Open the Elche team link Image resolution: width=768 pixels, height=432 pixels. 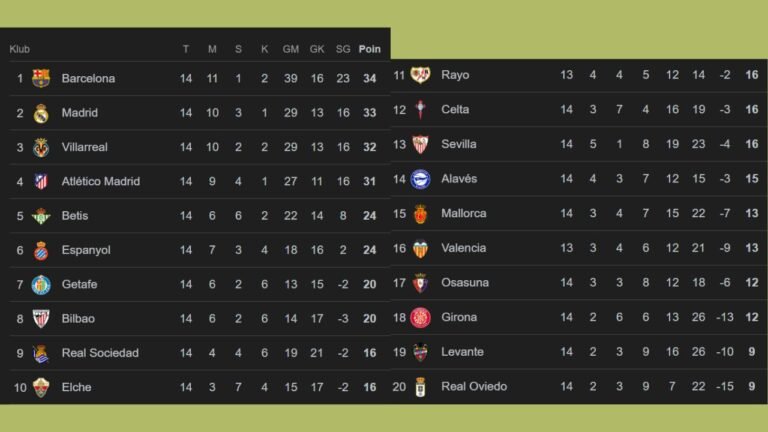pos(76,387)
